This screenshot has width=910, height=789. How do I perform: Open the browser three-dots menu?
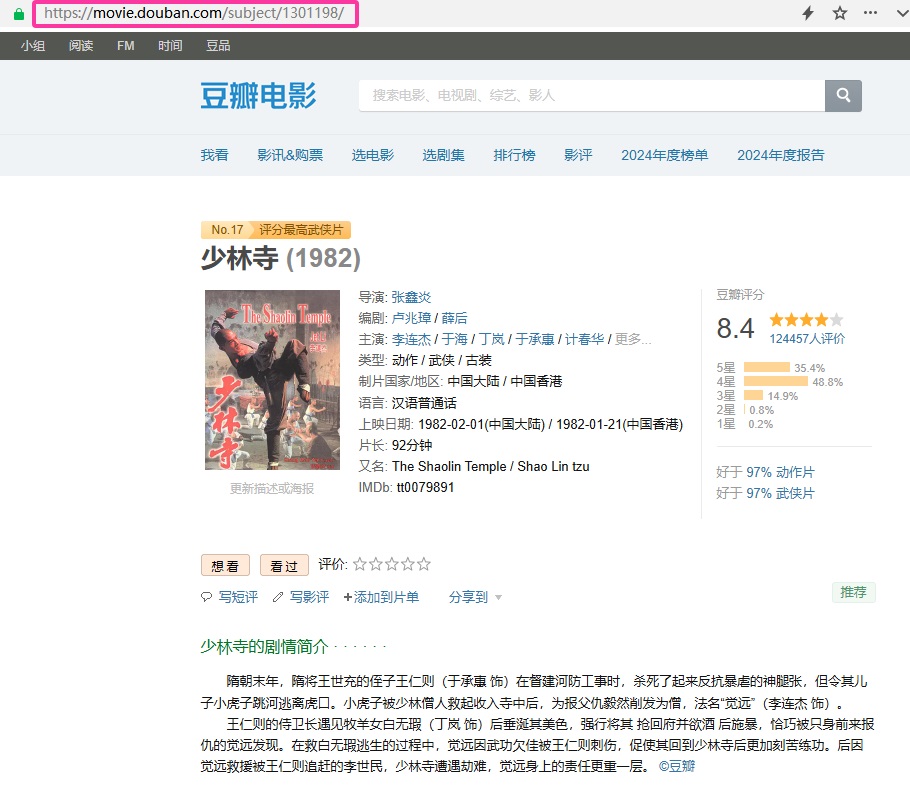tap(871, 13)
